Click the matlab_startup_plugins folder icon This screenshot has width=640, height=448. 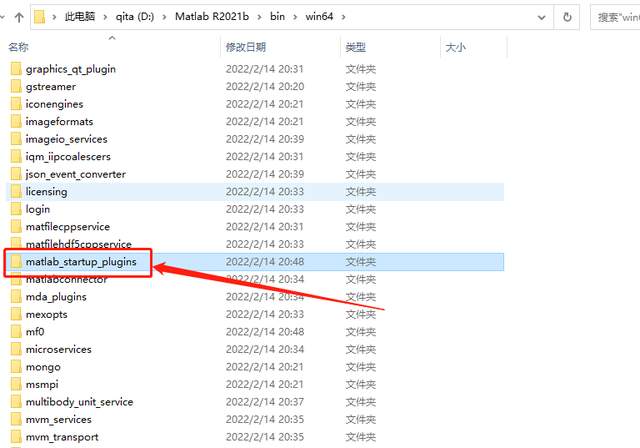point(16,262)
